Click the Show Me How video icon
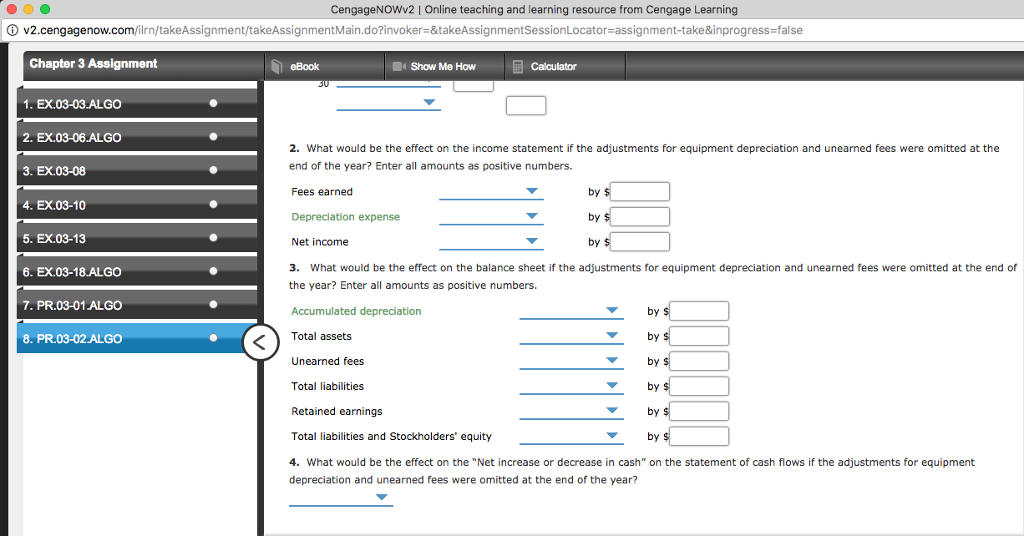1024x536 pixels. (399, 67)
